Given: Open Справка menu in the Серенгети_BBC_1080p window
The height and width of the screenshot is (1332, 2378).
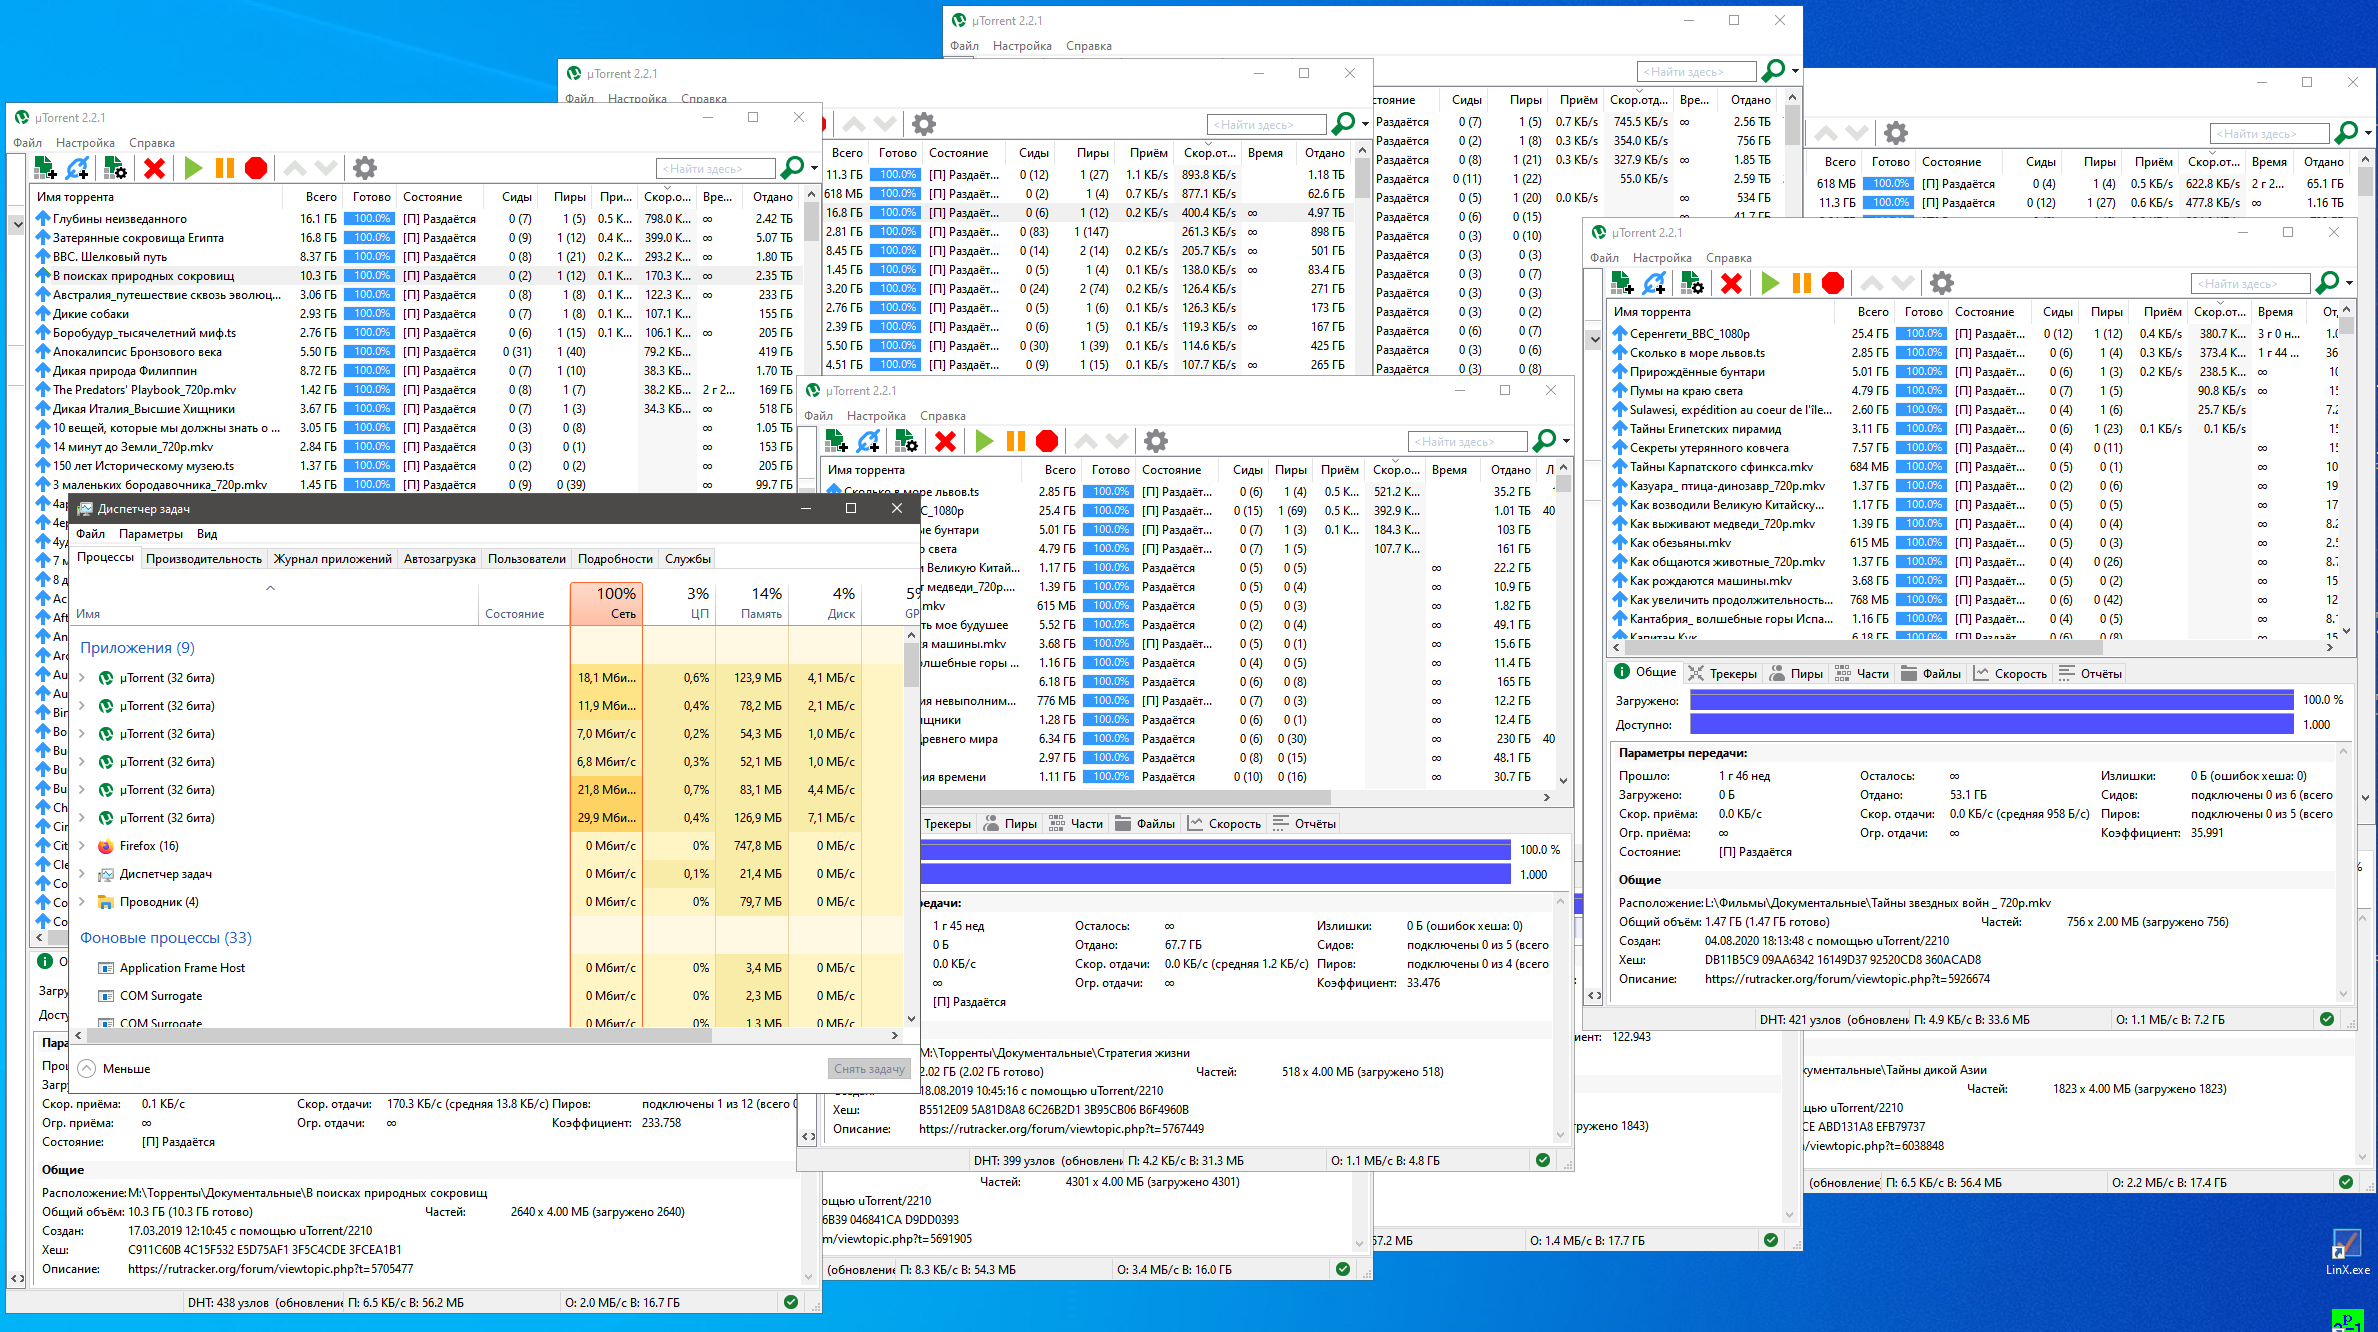Looking at the screenshot, I should coord(1729,258).
